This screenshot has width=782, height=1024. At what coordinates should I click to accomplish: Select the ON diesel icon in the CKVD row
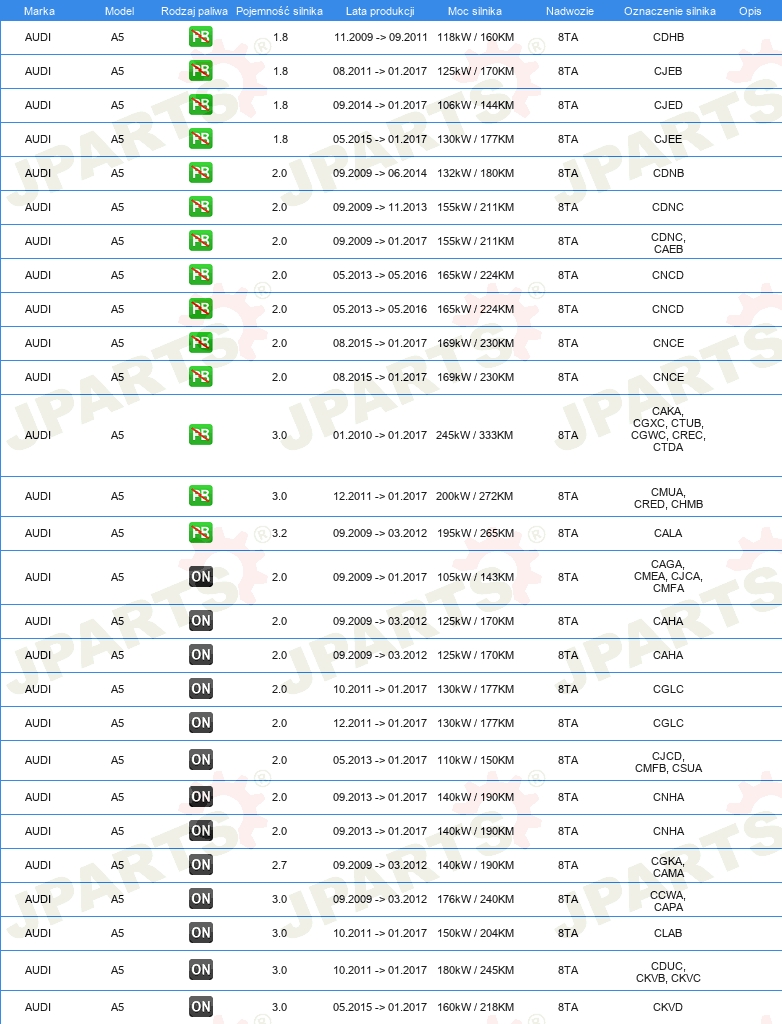pyautogui.click(x=201, y=1007)
